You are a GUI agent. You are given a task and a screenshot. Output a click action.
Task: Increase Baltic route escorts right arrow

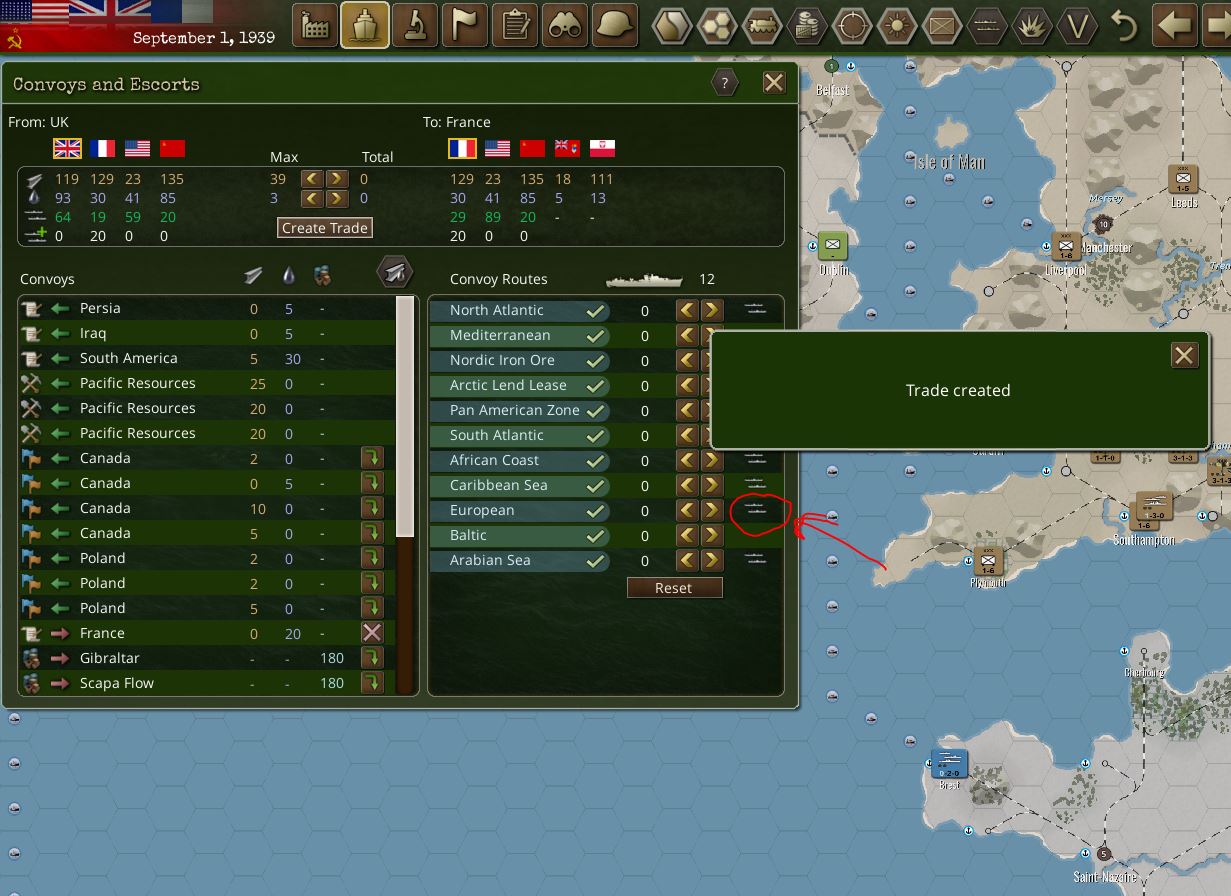coord(711,535)
